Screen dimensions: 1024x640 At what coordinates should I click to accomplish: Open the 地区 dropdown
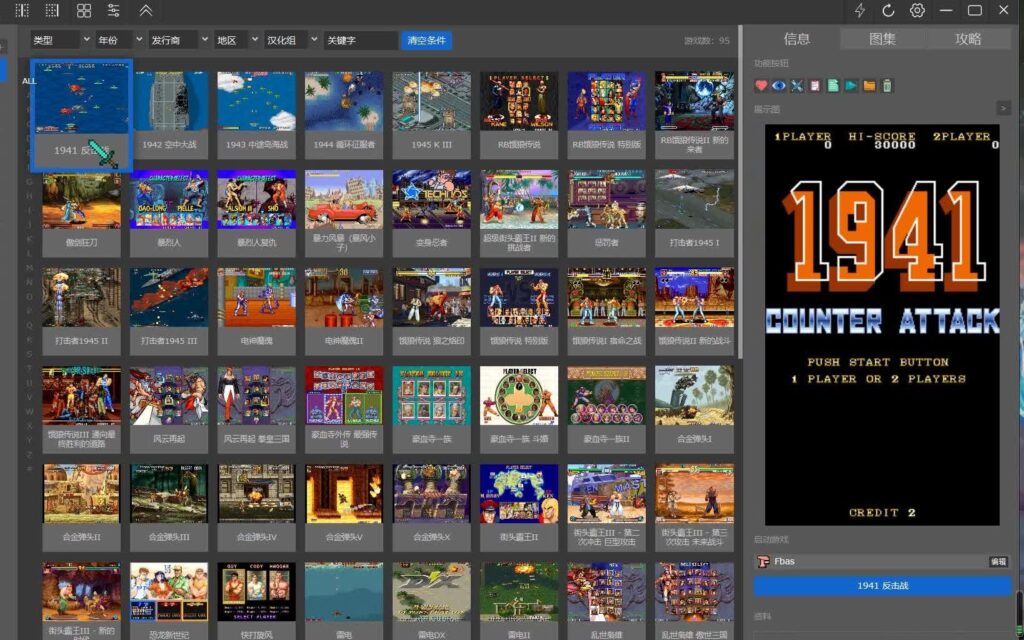pyautogui.click(x=236, y=40)
